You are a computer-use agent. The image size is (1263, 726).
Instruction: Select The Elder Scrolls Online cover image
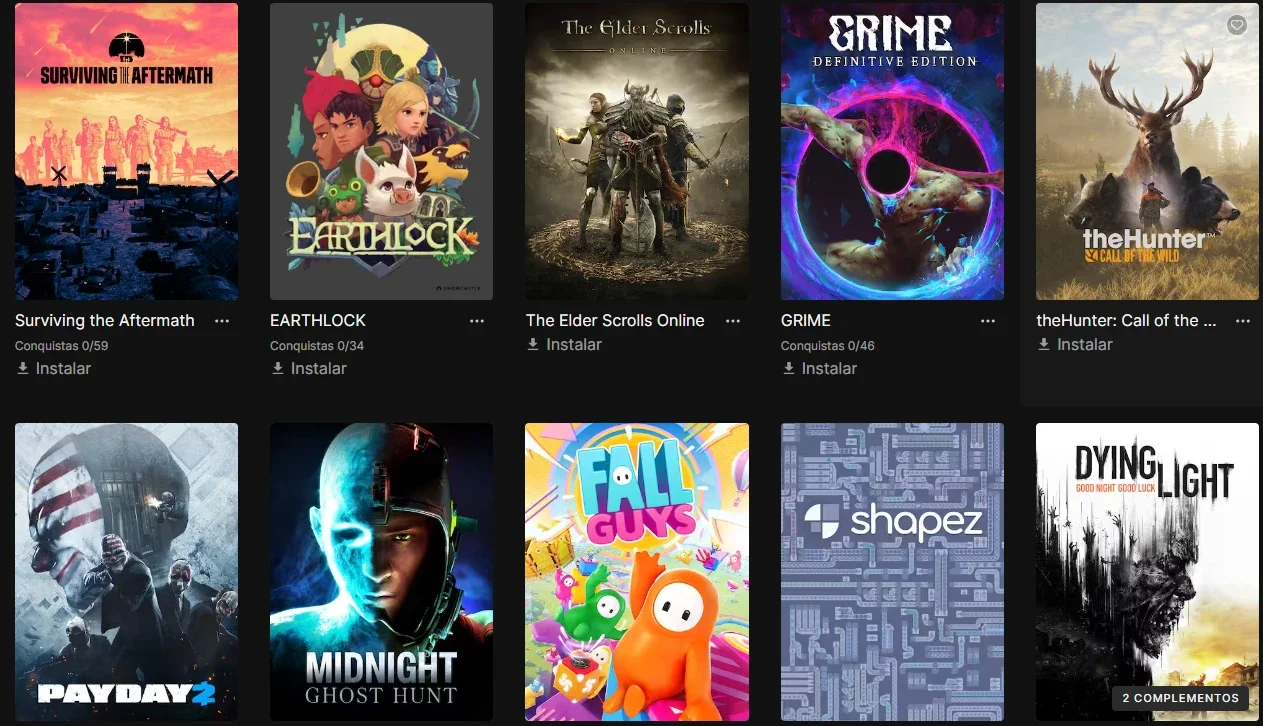click(637, 151)
